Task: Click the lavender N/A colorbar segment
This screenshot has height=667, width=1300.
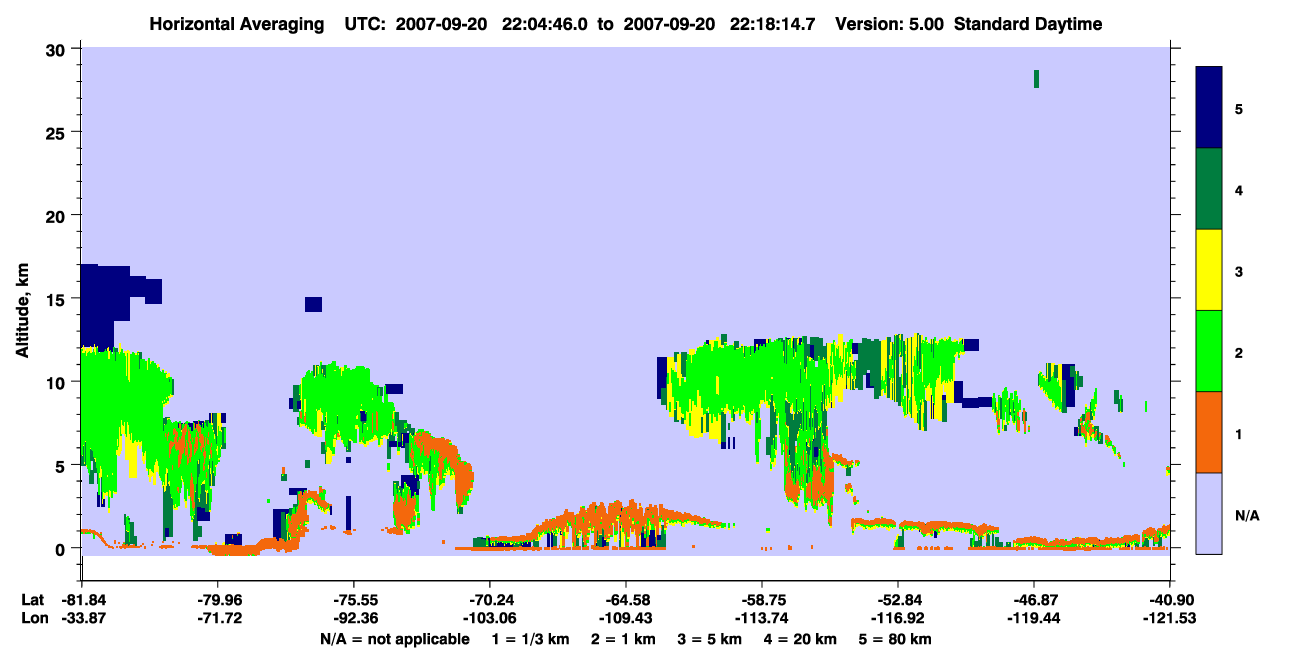Action: pyautogui.click(x=1209, y=513)
